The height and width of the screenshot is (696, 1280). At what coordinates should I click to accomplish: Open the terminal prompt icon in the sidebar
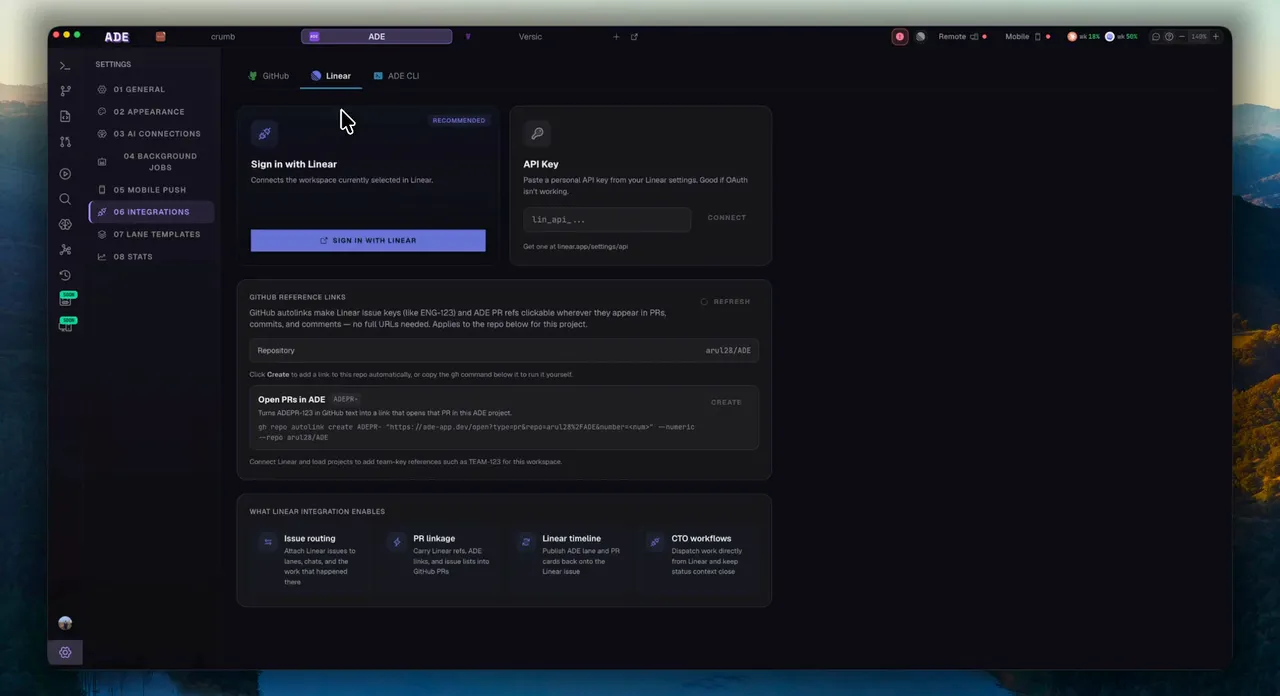[x=65, y=66]
